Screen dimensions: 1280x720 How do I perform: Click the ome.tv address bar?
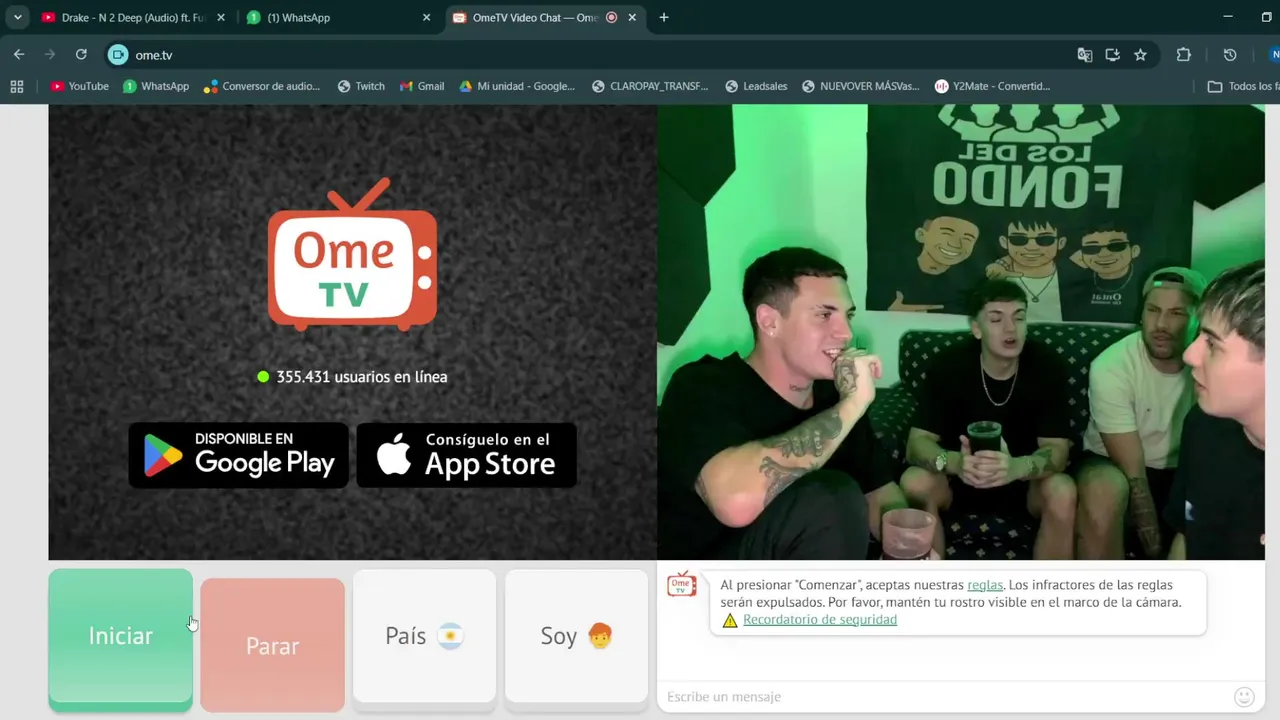600,55
